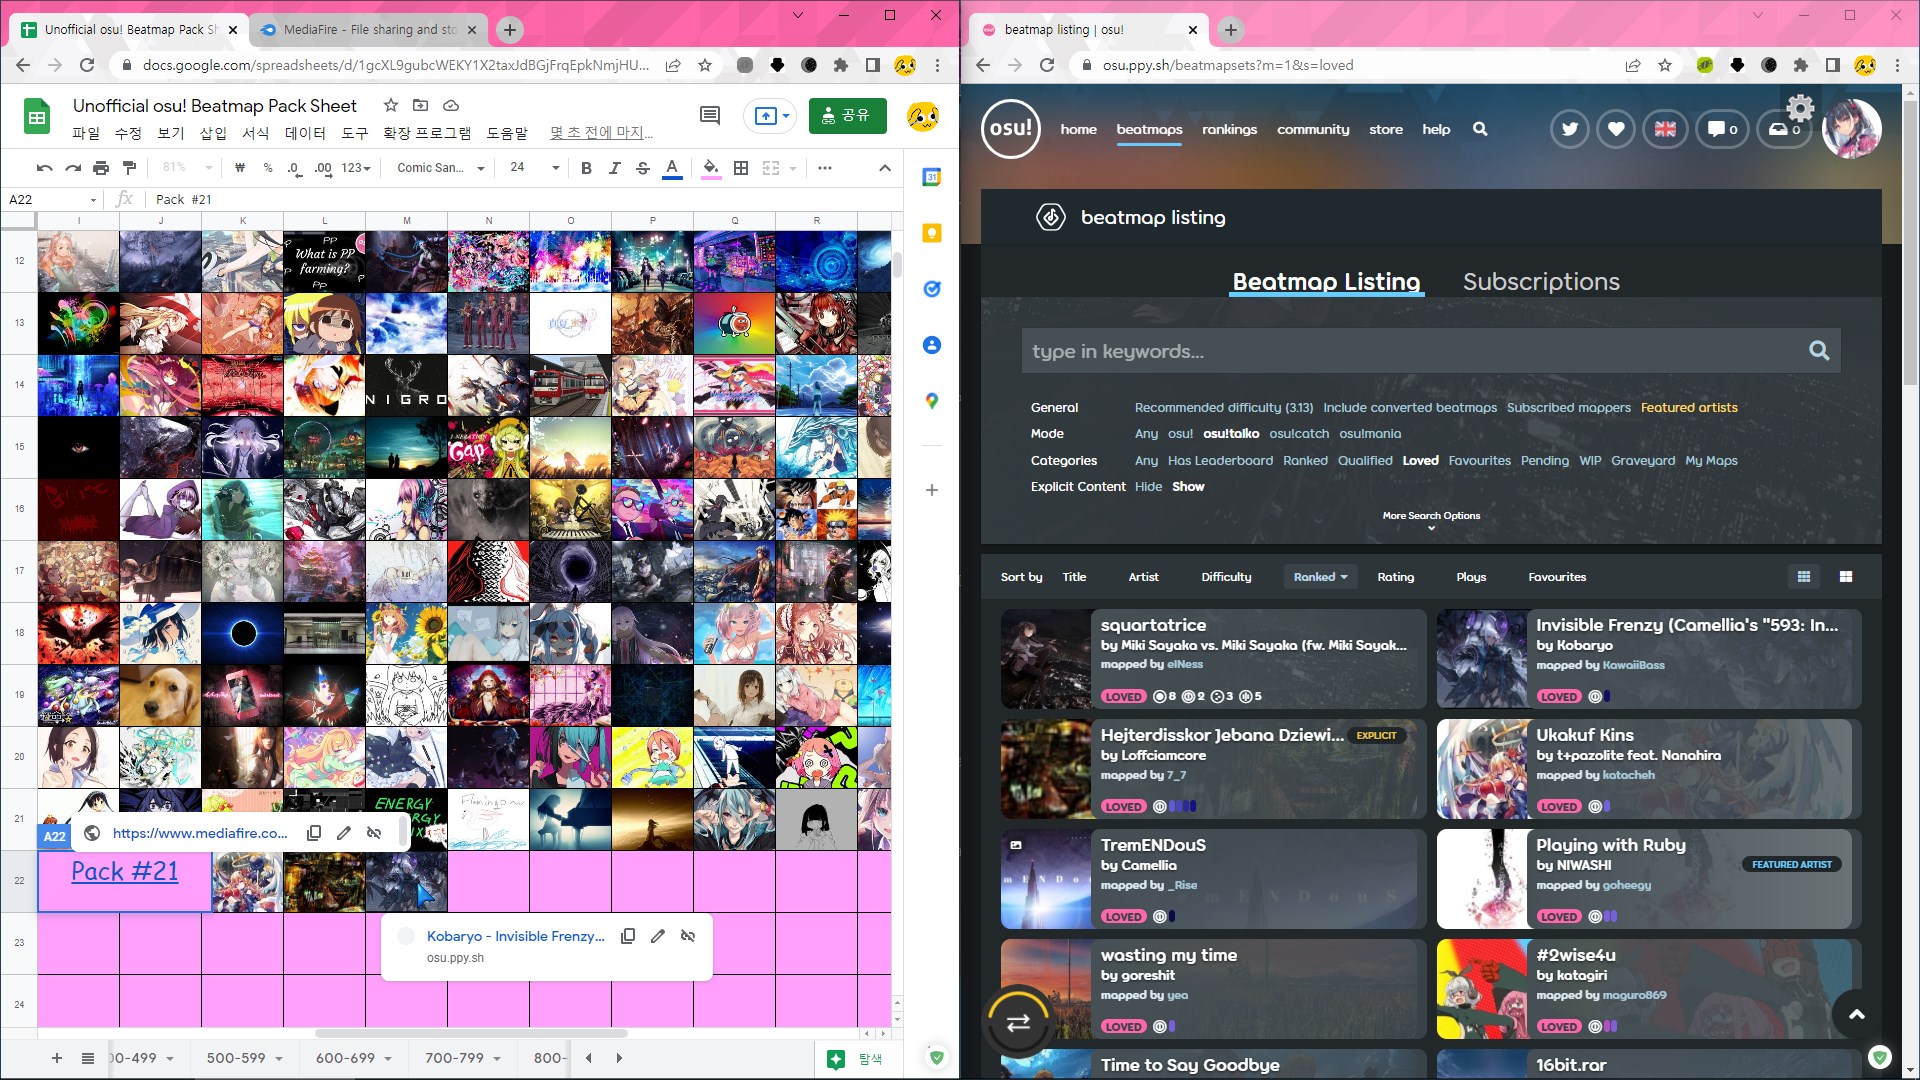The image size is (1920, 1080).
Task: Open the 삽입 menu
Action: coord(213,133)
